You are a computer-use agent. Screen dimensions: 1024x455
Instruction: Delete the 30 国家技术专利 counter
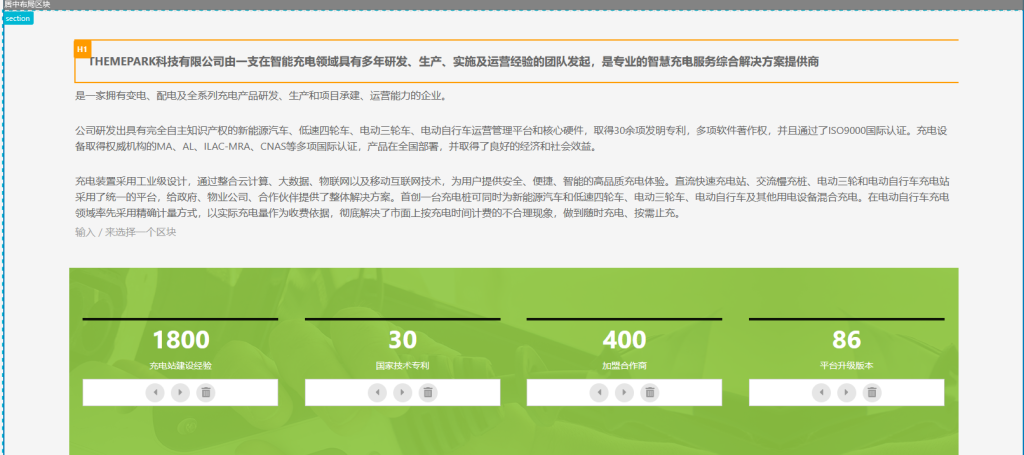(428, 392)
